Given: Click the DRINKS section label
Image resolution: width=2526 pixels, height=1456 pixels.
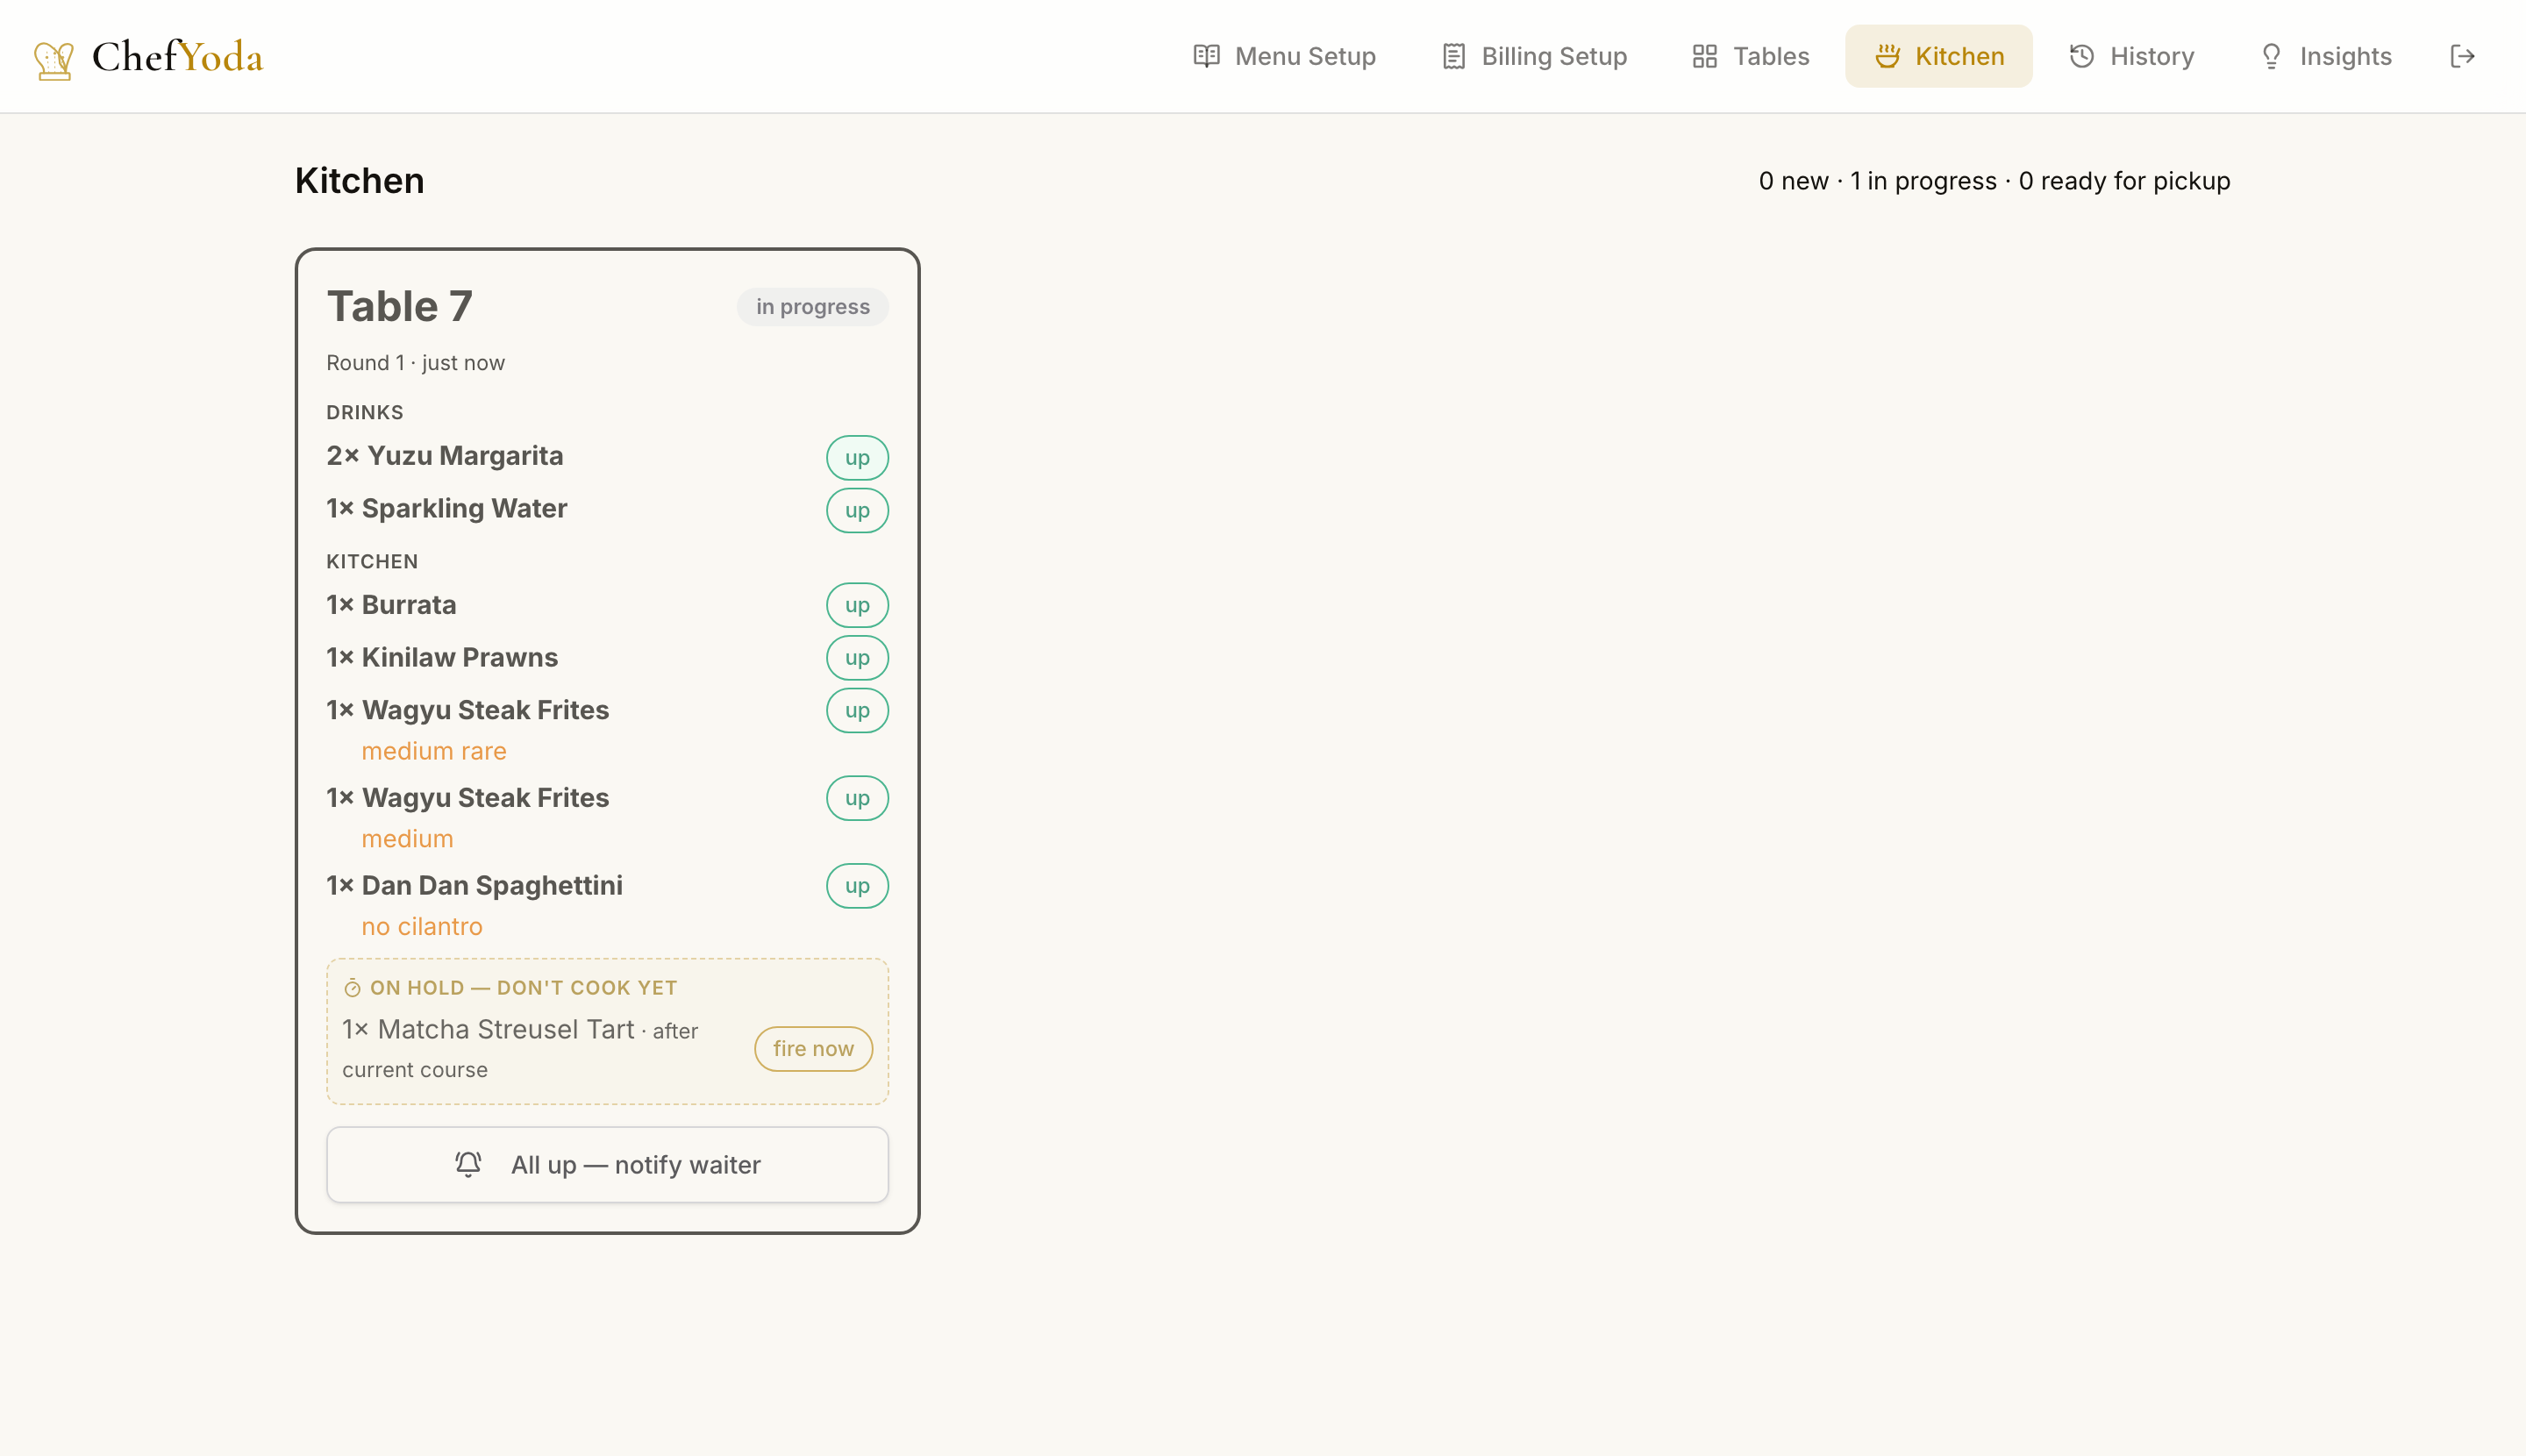Looking at the screenshot, I should 365,412.
